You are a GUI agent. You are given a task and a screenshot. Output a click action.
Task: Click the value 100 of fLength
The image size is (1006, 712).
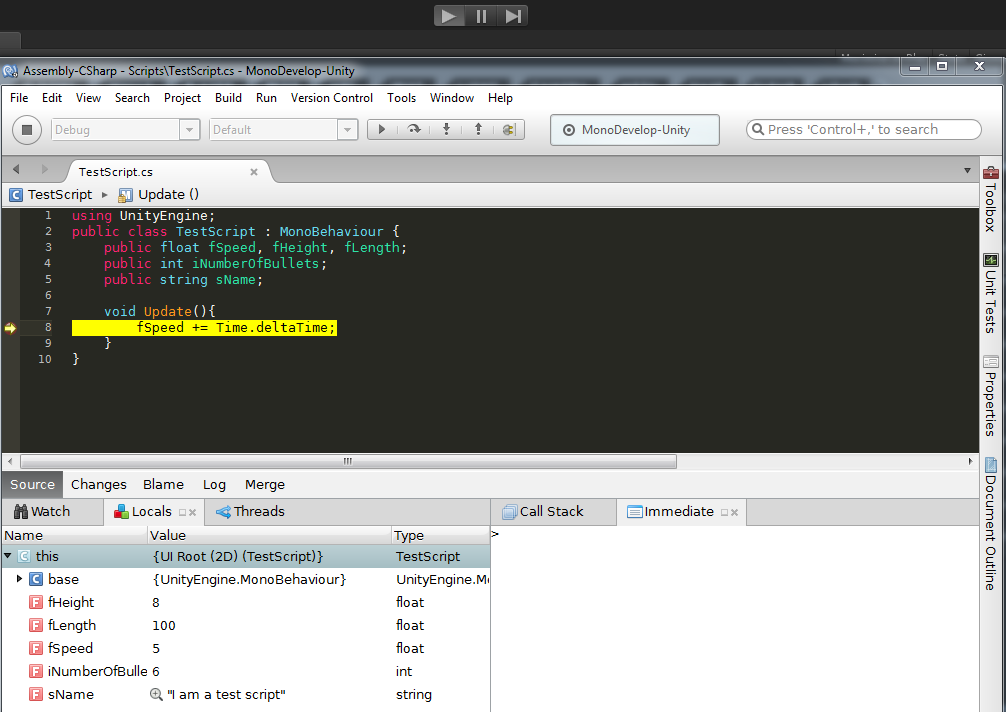164,625
